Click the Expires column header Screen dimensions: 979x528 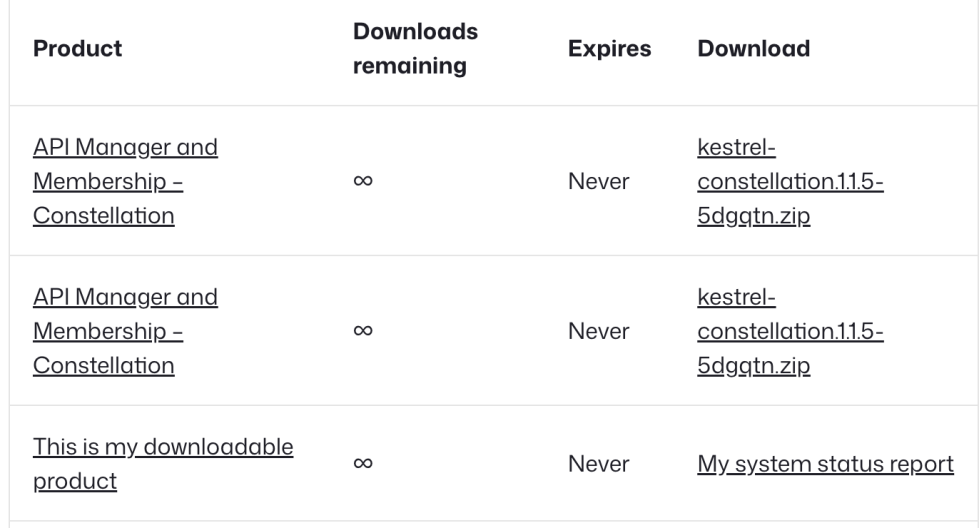[611, 49]
